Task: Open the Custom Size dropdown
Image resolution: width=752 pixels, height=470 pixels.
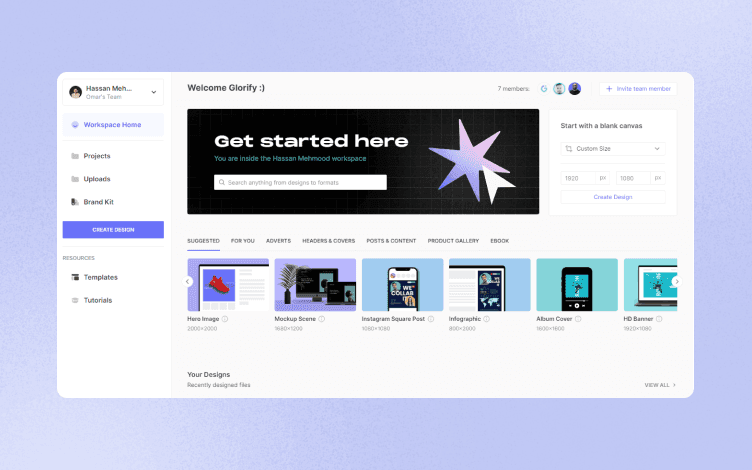Action: 613,149
